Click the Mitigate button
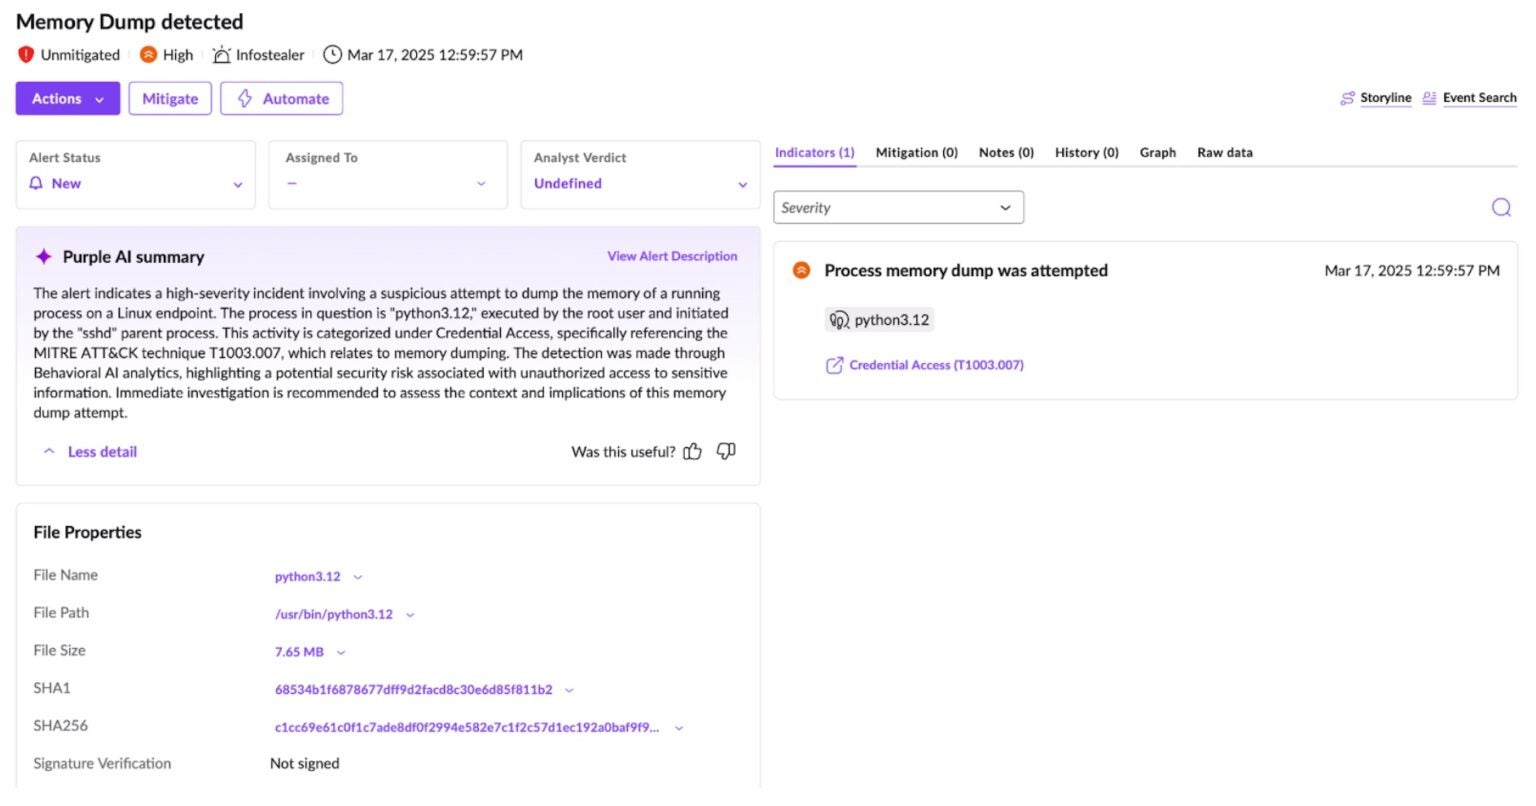The height and width of the screenshot is (806, 1536). pos(170,99)
